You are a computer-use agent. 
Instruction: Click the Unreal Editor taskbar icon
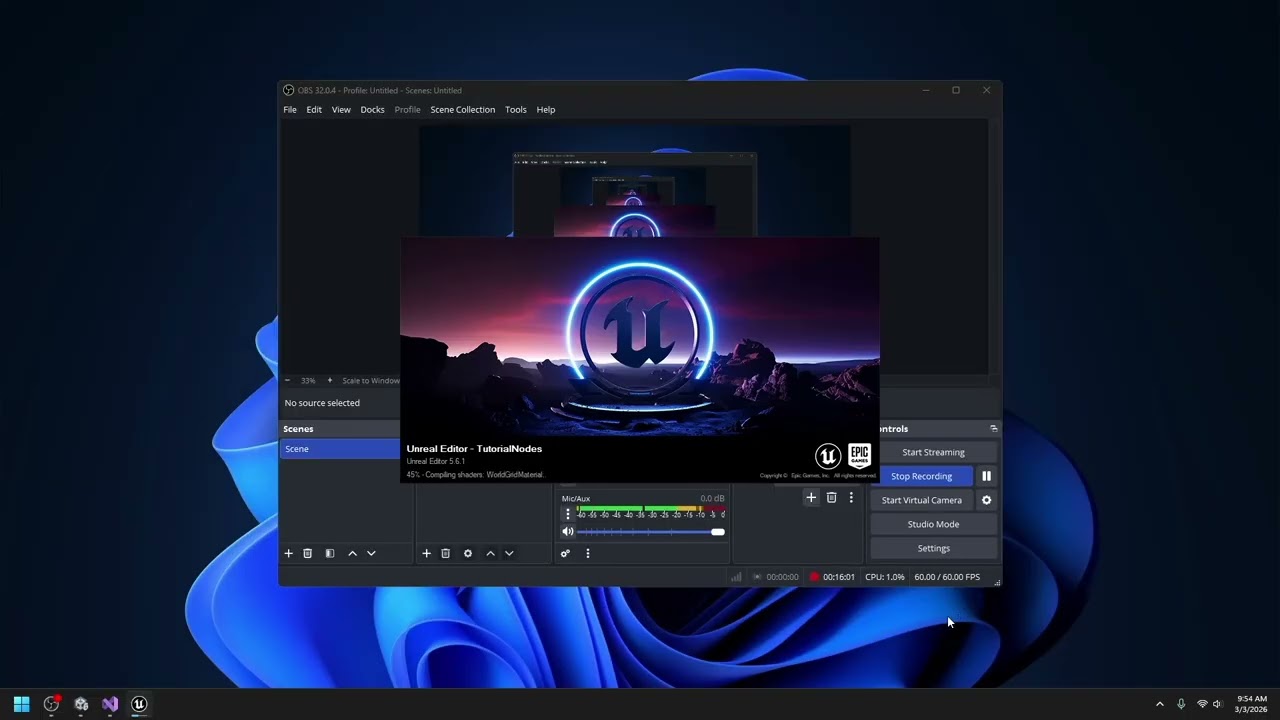pos(139,704)
